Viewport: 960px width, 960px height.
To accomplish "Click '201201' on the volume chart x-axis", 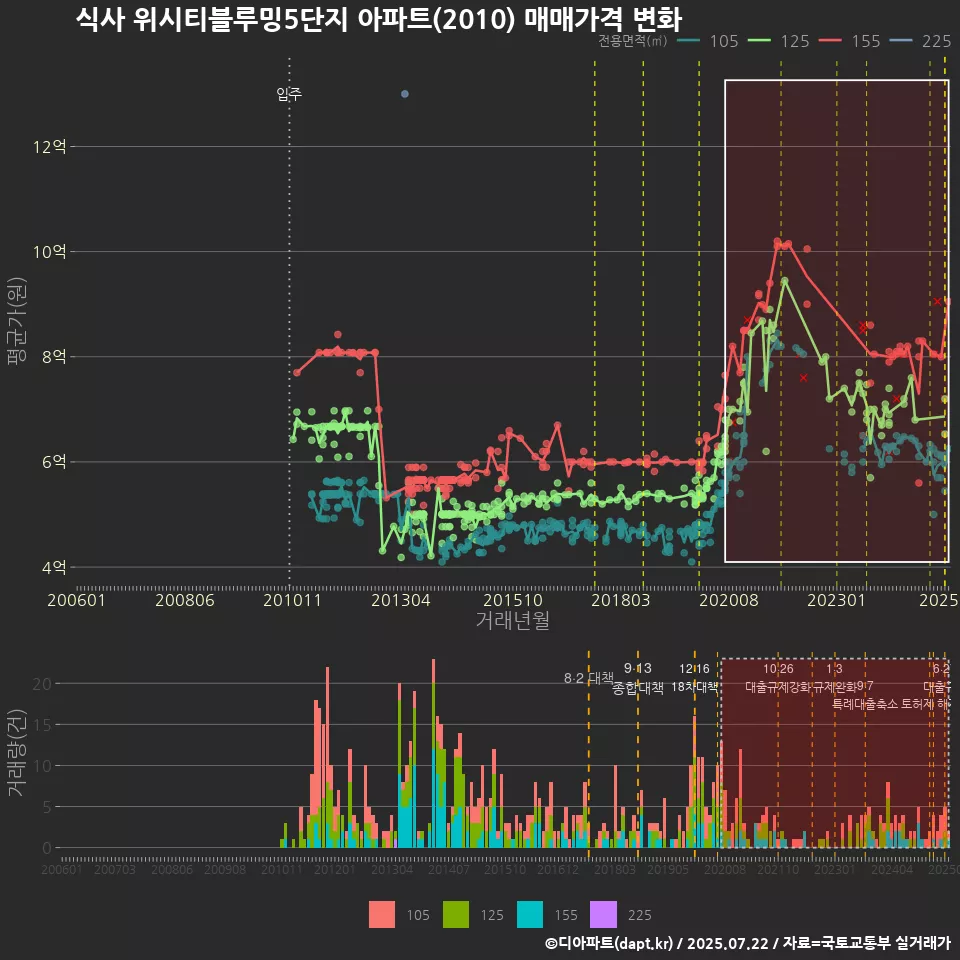I will [x=334, y=869].
